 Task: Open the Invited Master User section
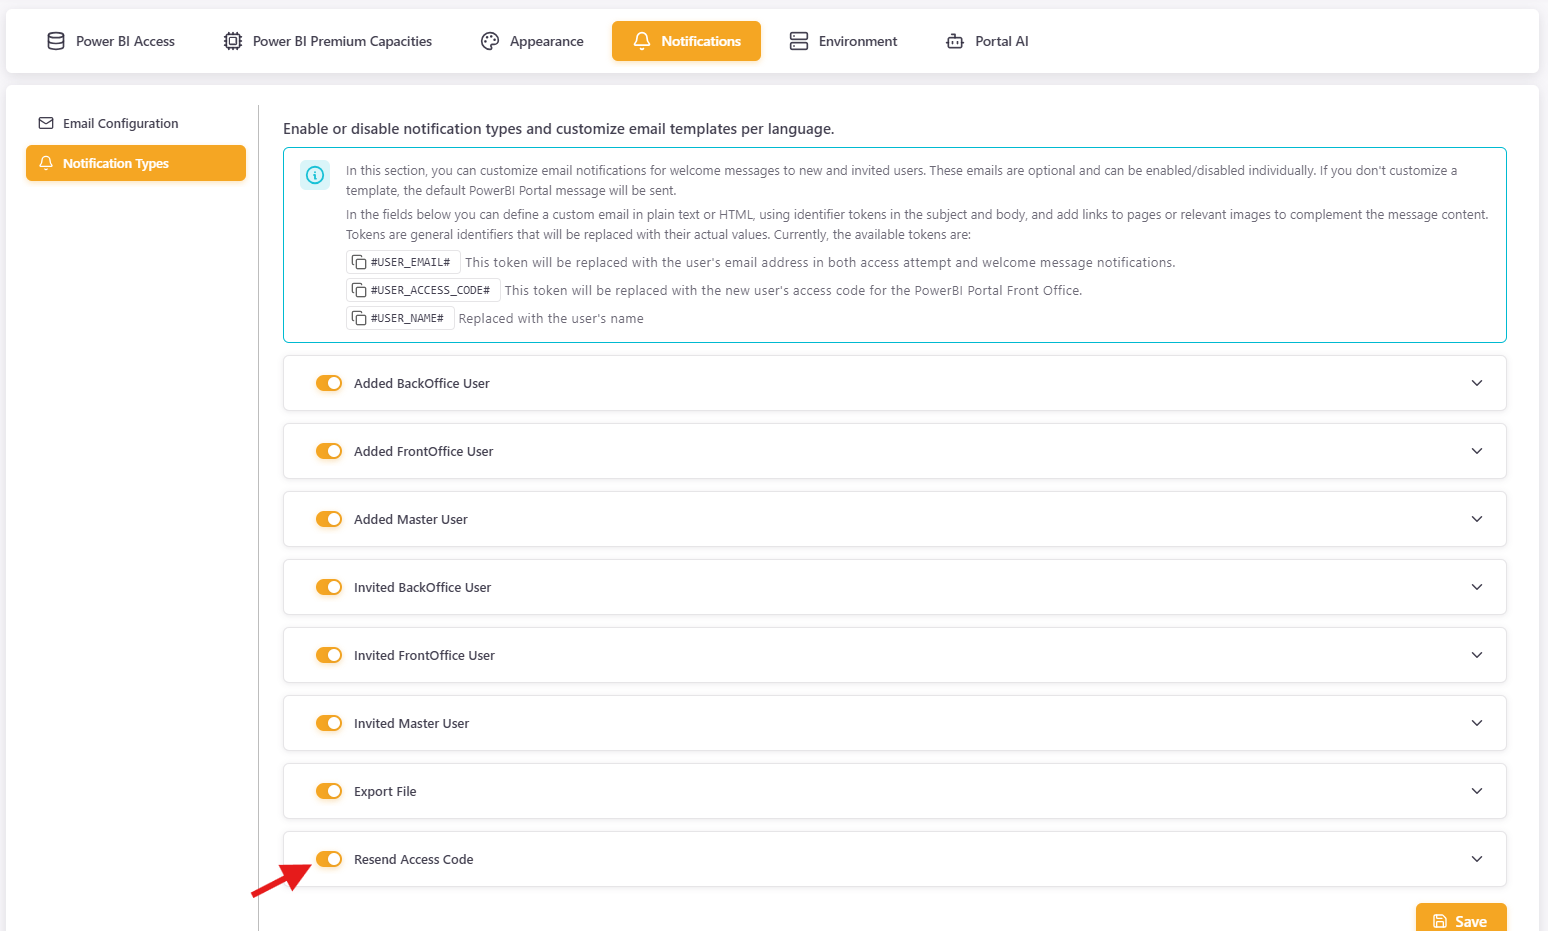pos(1476,723)
